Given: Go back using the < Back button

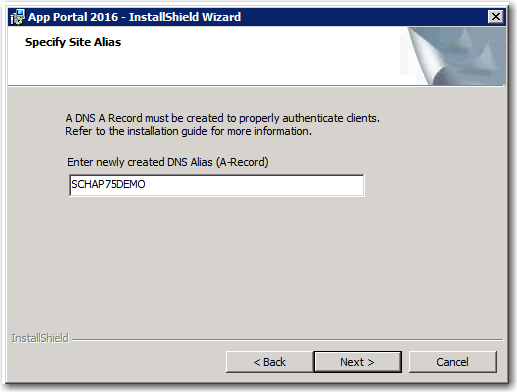Looking at the screenshot, I should (x=269, y=362).
